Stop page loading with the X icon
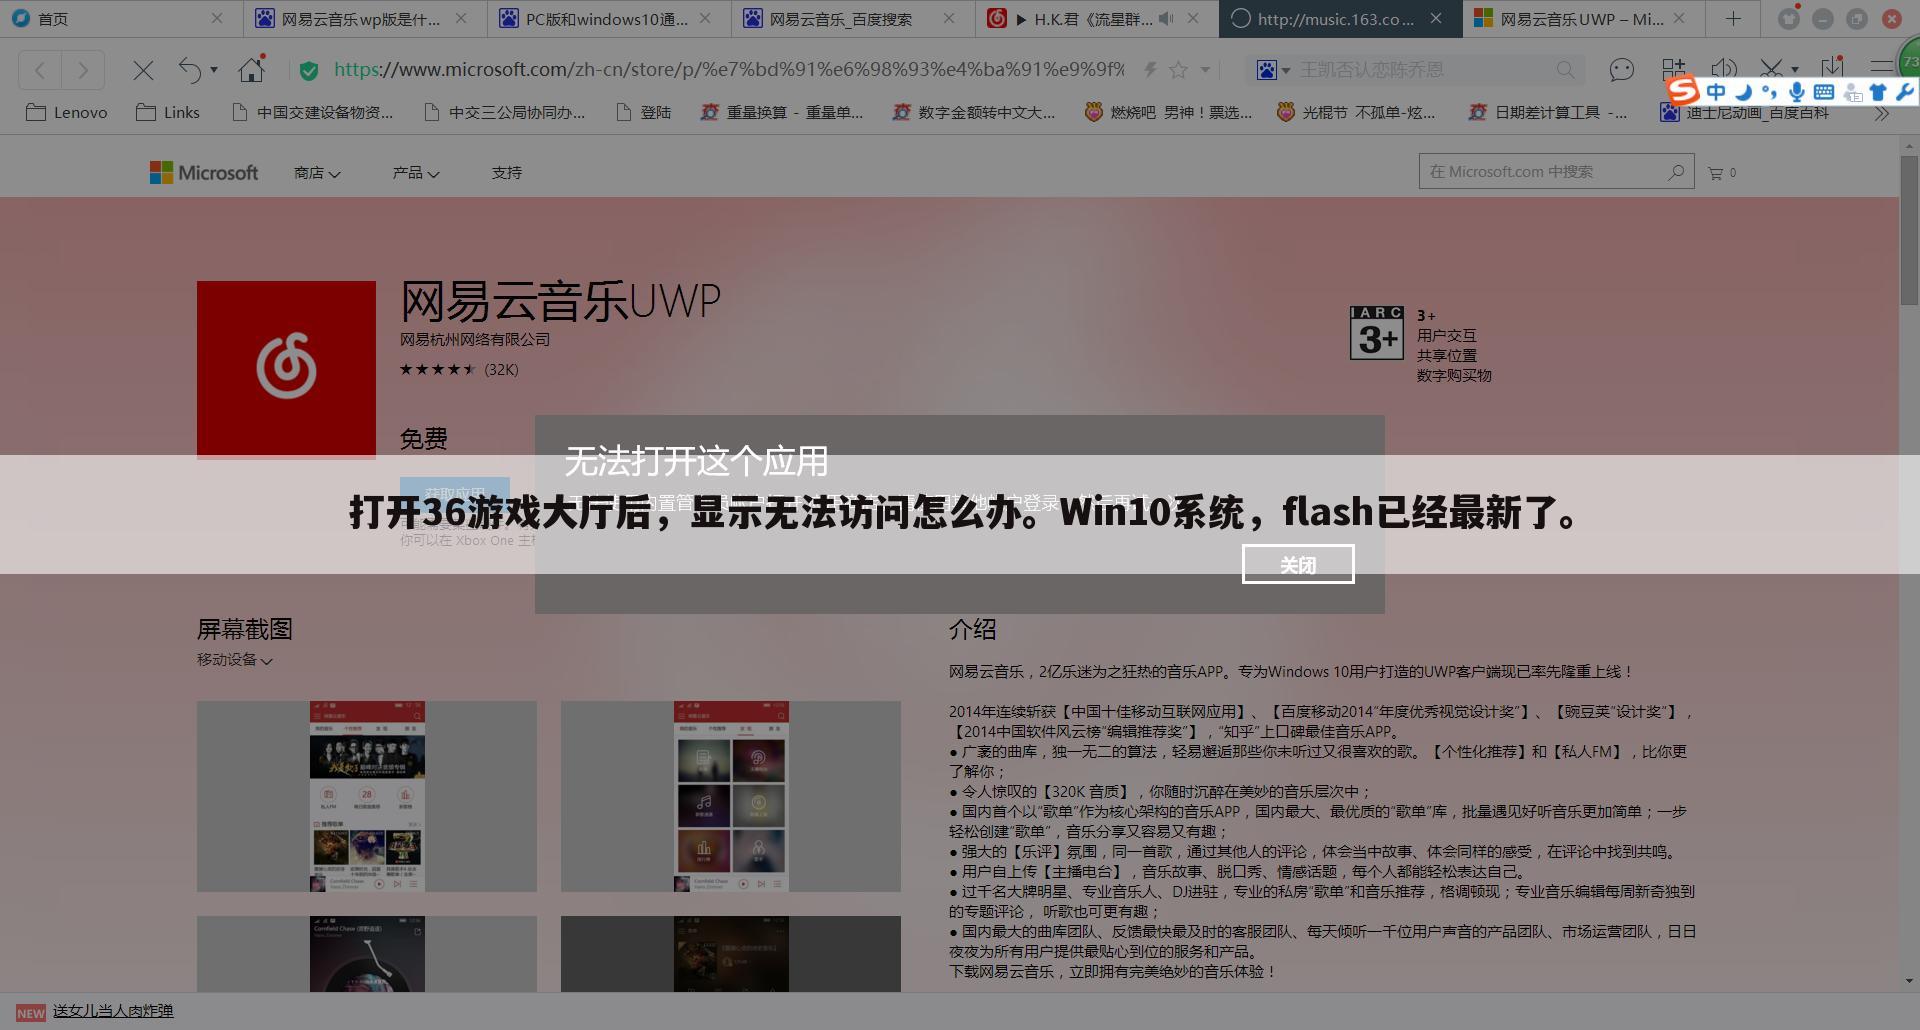Screen dimensions: 1920x1030 coord(143,70)
